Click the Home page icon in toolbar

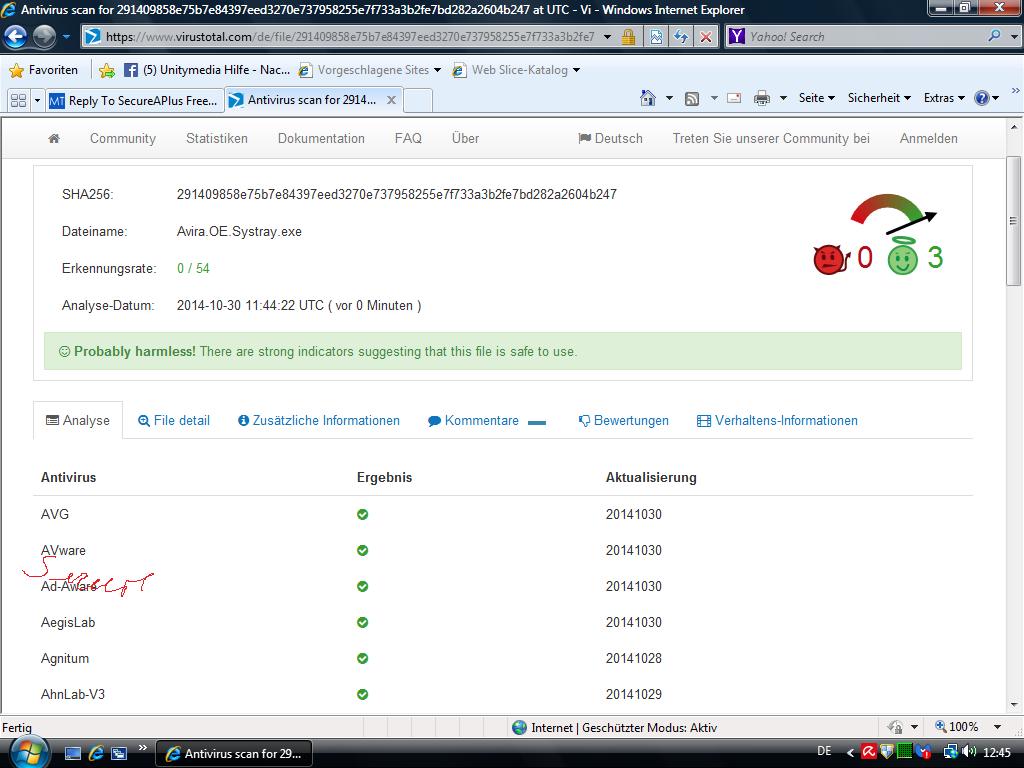(x=648, y=98)
